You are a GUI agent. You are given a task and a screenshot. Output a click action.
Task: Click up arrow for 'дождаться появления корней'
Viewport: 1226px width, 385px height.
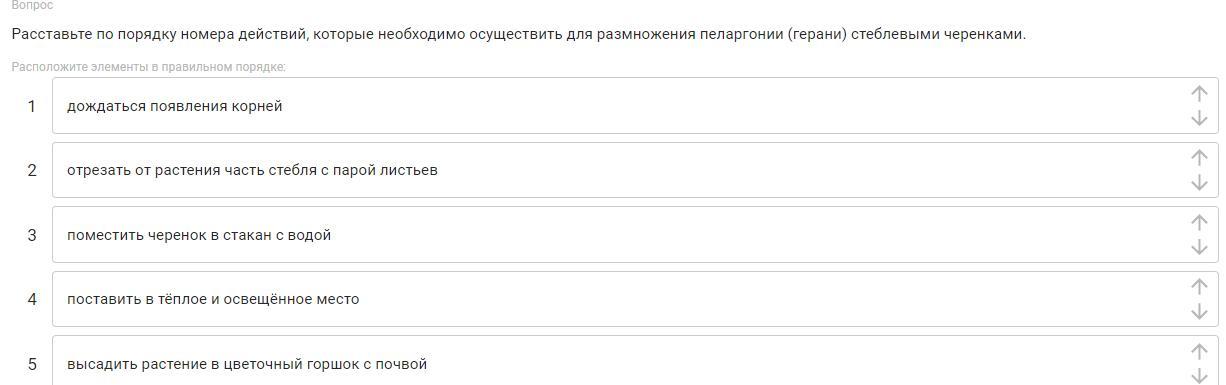[1199, 93]
